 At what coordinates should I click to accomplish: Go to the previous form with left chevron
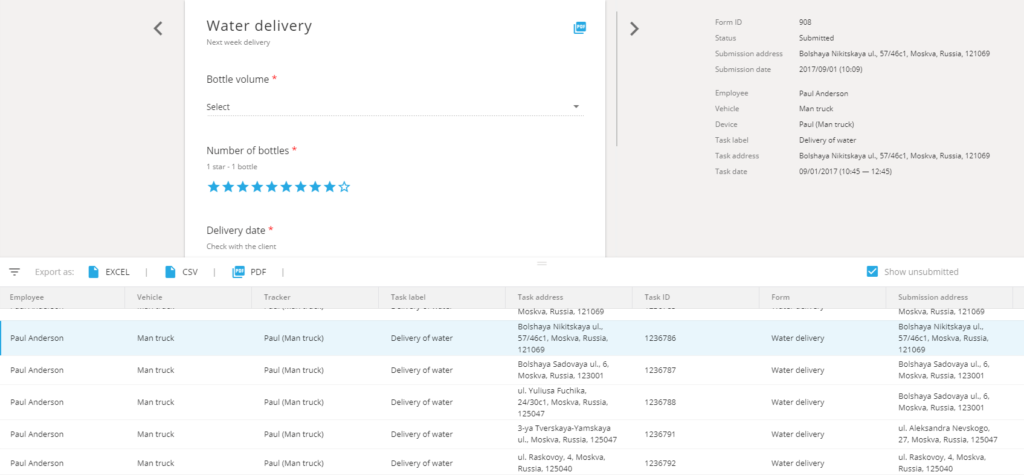157,28
